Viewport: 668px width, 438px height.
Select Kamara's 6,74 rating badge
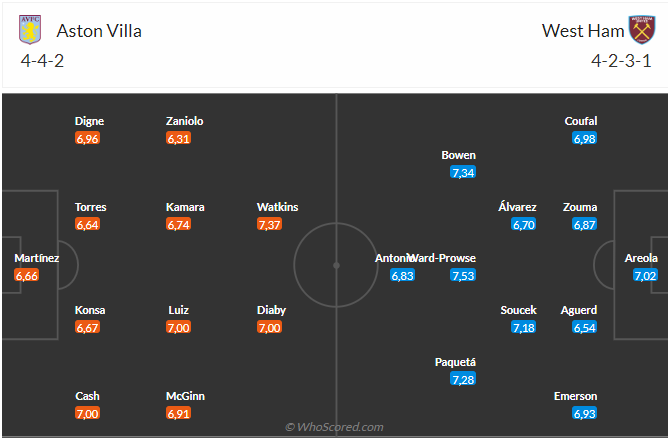[178, 224]
